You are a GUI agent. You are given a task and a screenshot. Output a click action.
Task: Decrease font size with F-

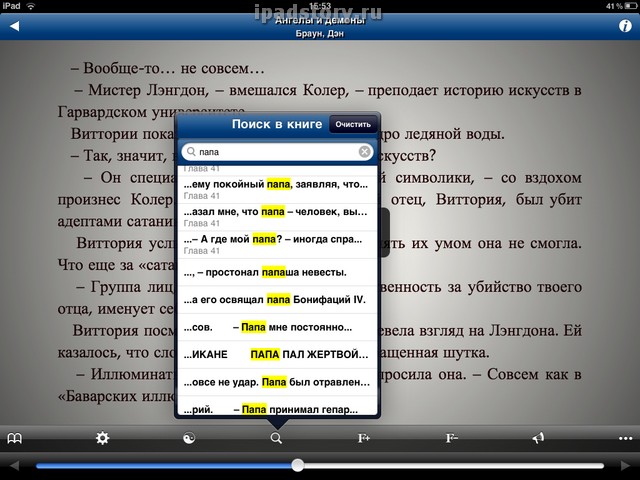tap(451, 438)
